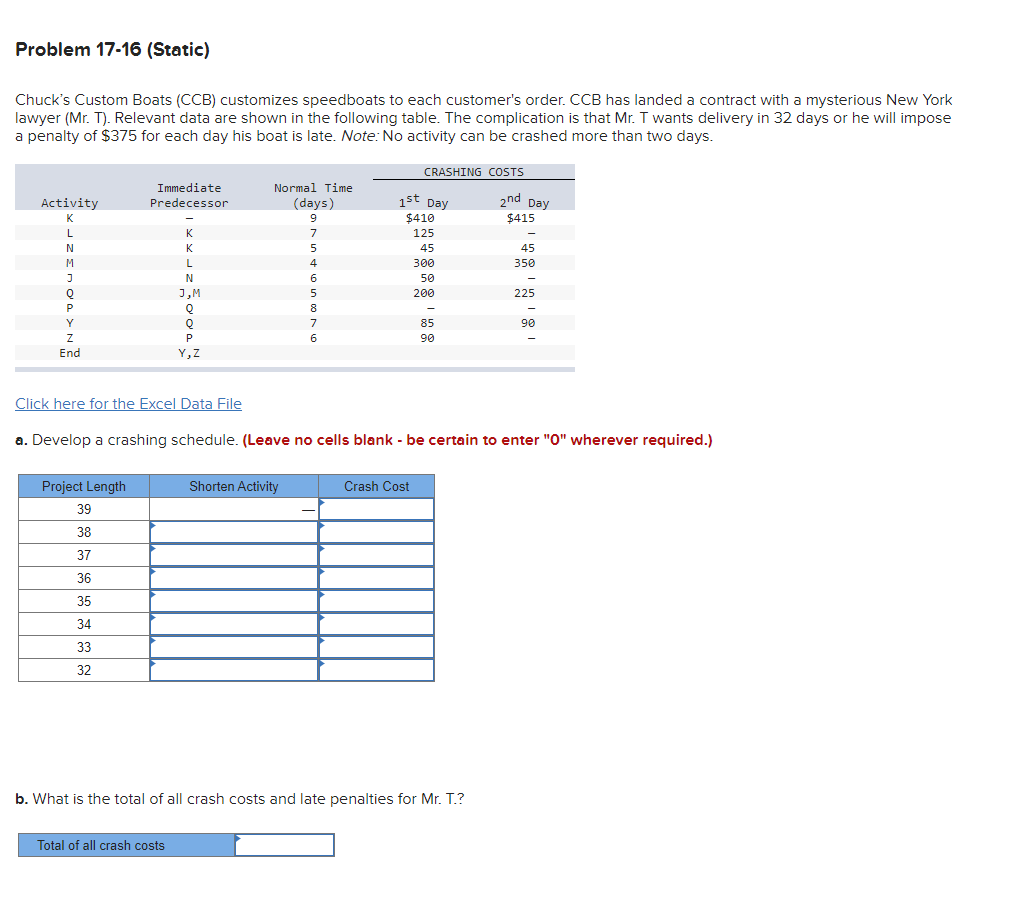Viewport: 1030px width, 921px height.
Task: Click the 225 second-day cost for activity Q
Action: 524,293
